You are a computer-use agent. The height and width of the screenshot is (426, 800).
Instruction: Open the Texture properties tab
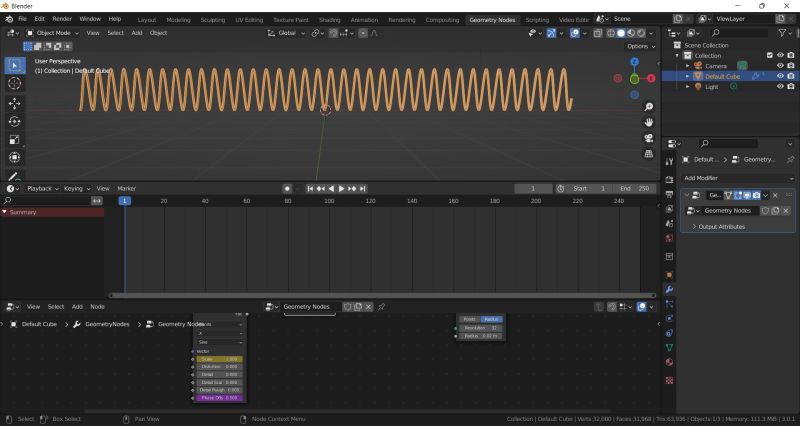[669, 381]
